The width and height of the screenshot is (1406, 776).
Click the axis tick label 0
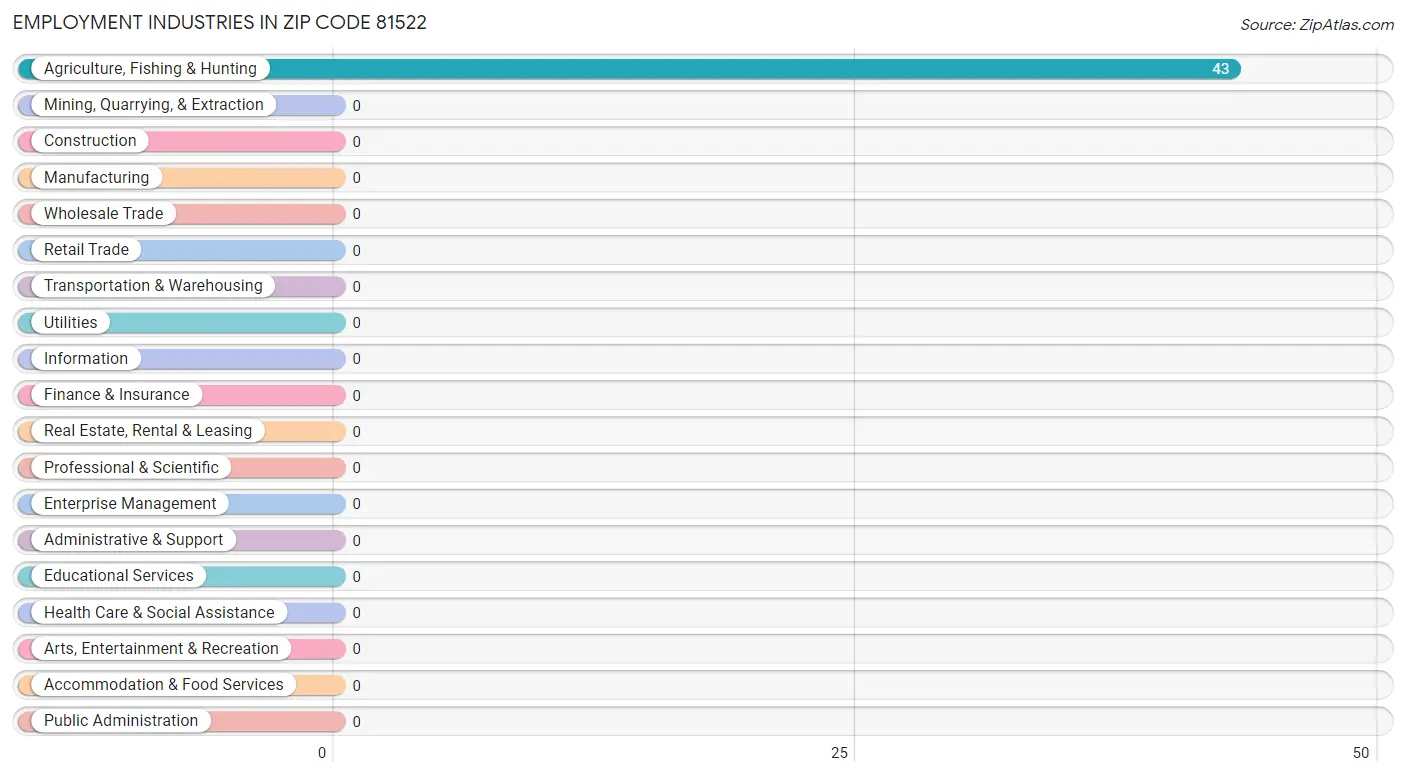pos(322,753)
